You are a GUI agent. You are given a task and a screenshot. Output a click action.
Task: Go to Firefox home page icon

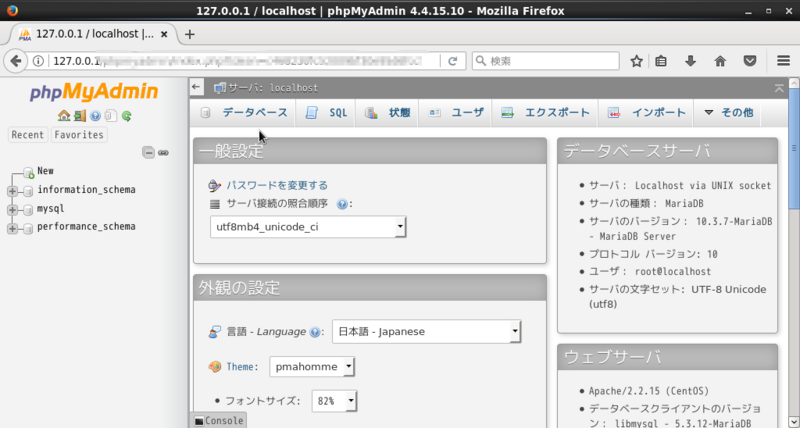[720, 61]
